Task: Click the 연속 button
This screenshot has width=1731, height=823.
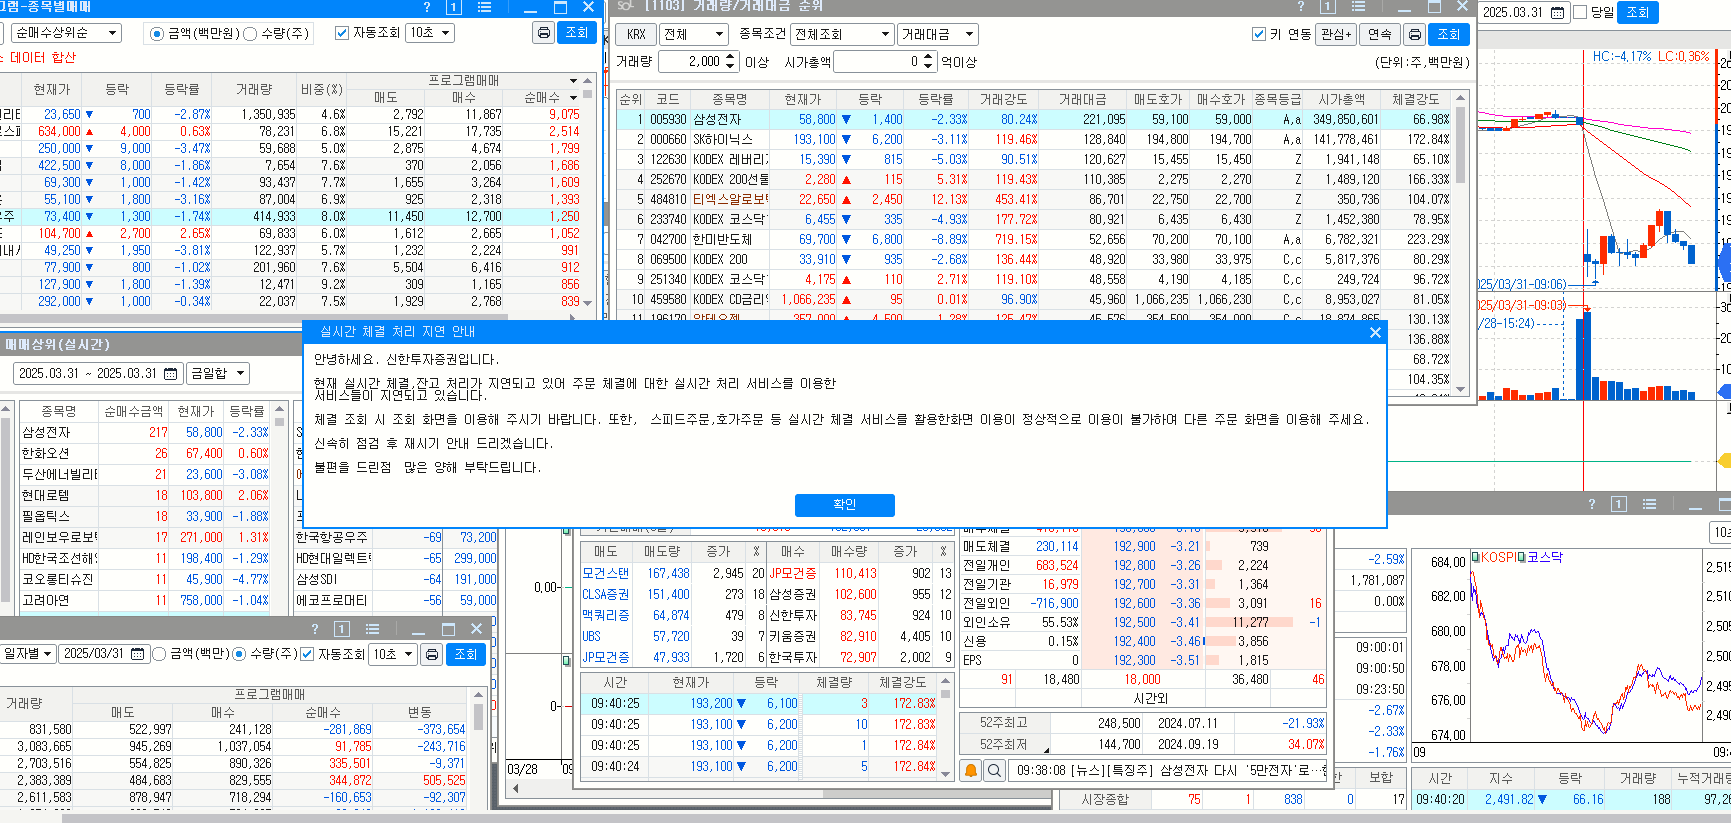Action: (1380, 34)
